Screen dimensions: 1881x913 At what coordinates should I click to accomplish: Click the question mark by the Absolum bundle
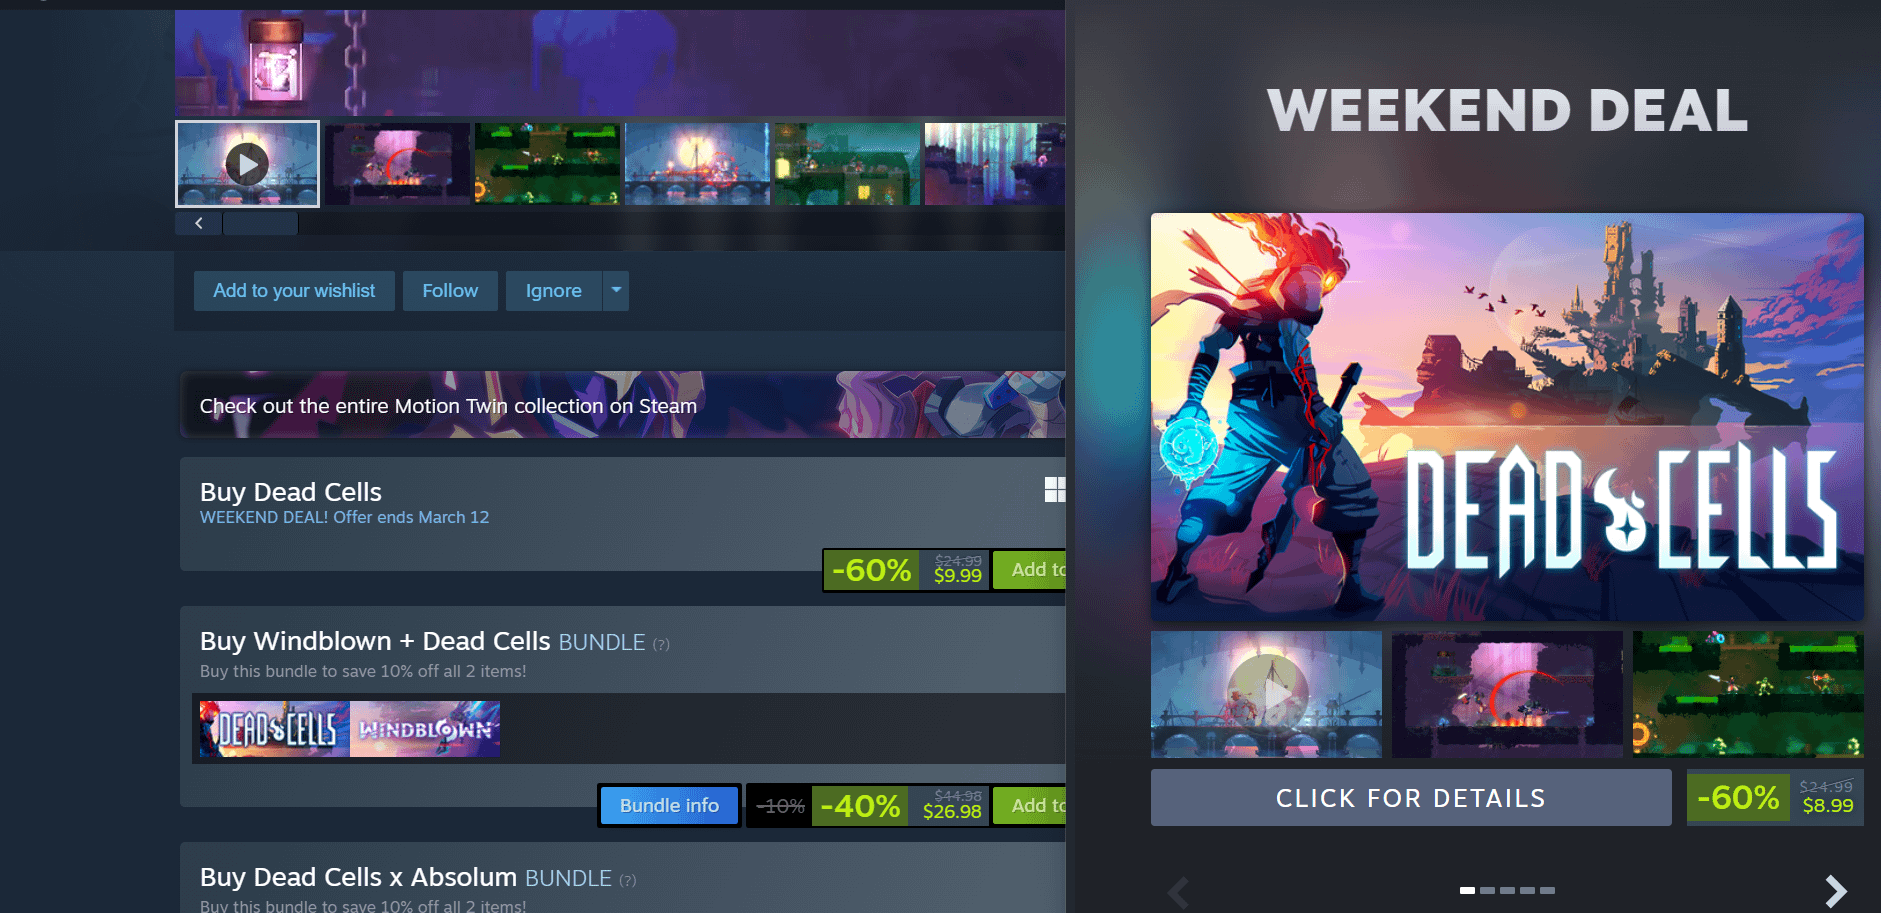pyautogui.click(x=627, y=880)
